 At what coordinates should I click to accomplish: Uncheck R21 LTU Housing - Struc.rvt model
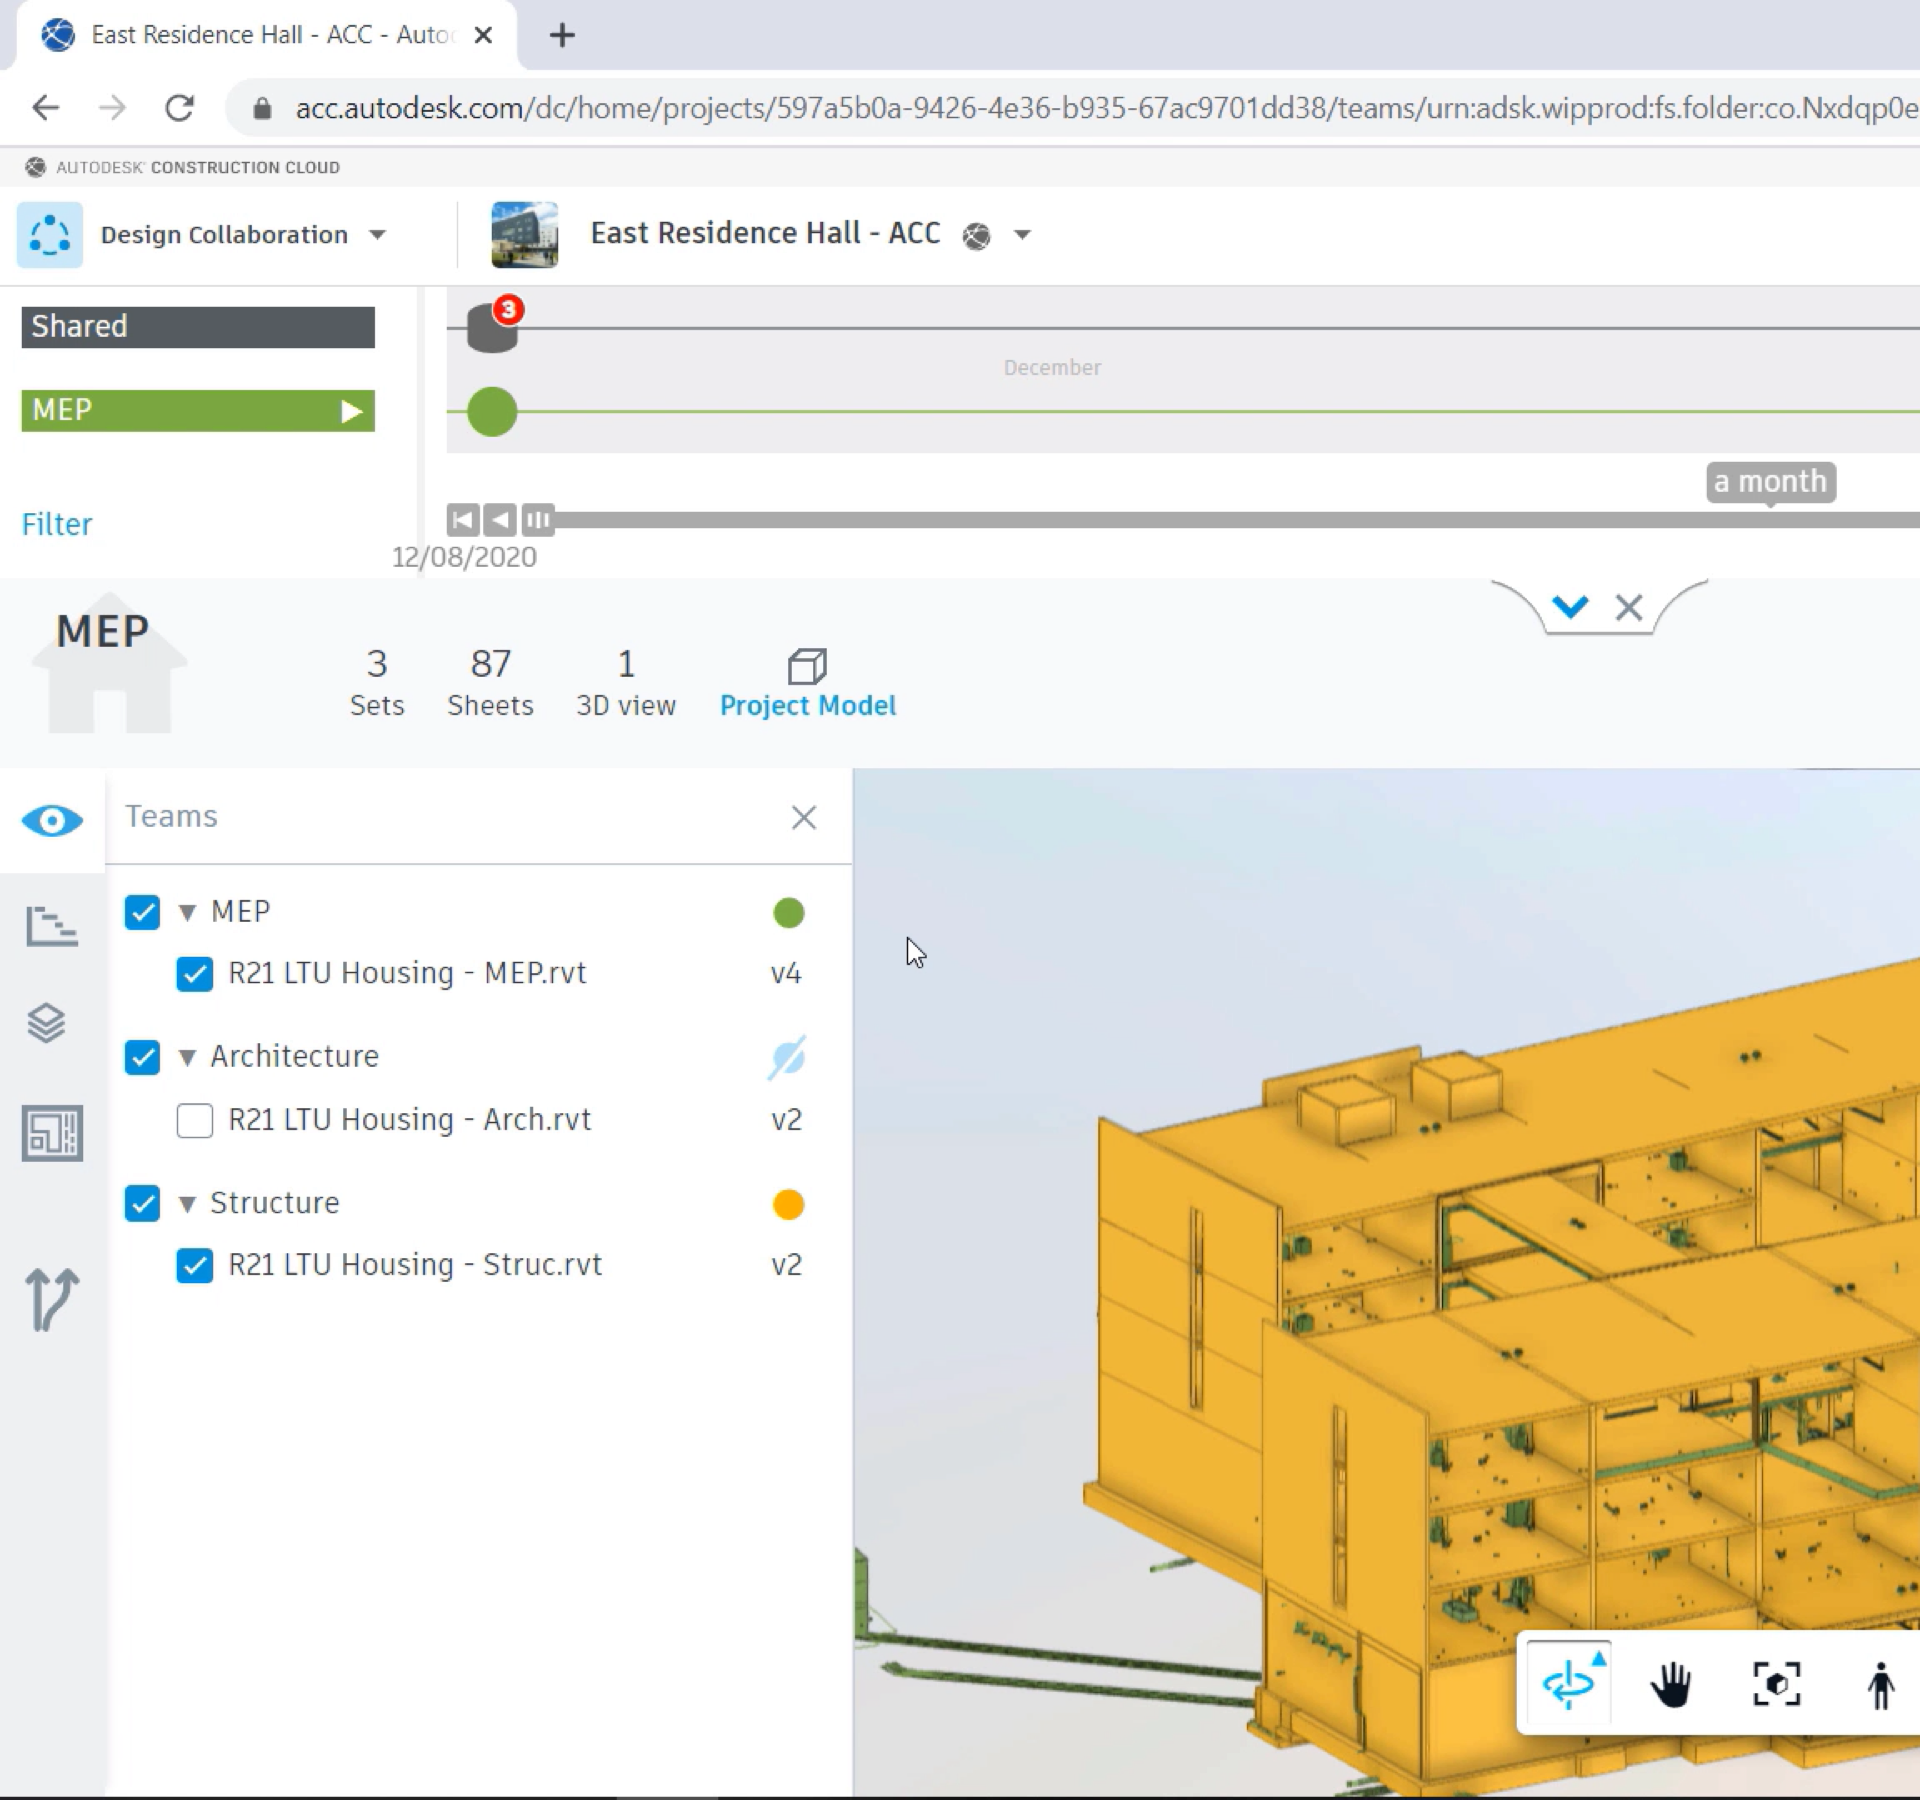(194, 1265)
